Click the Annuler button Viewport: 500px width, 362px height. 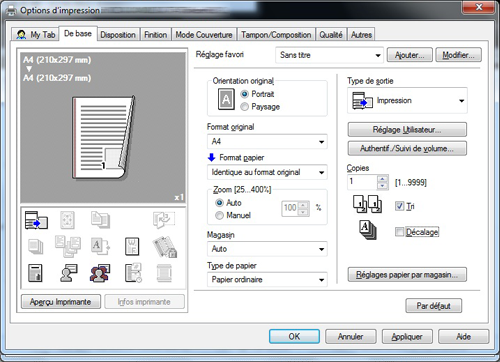pos(351,337)
